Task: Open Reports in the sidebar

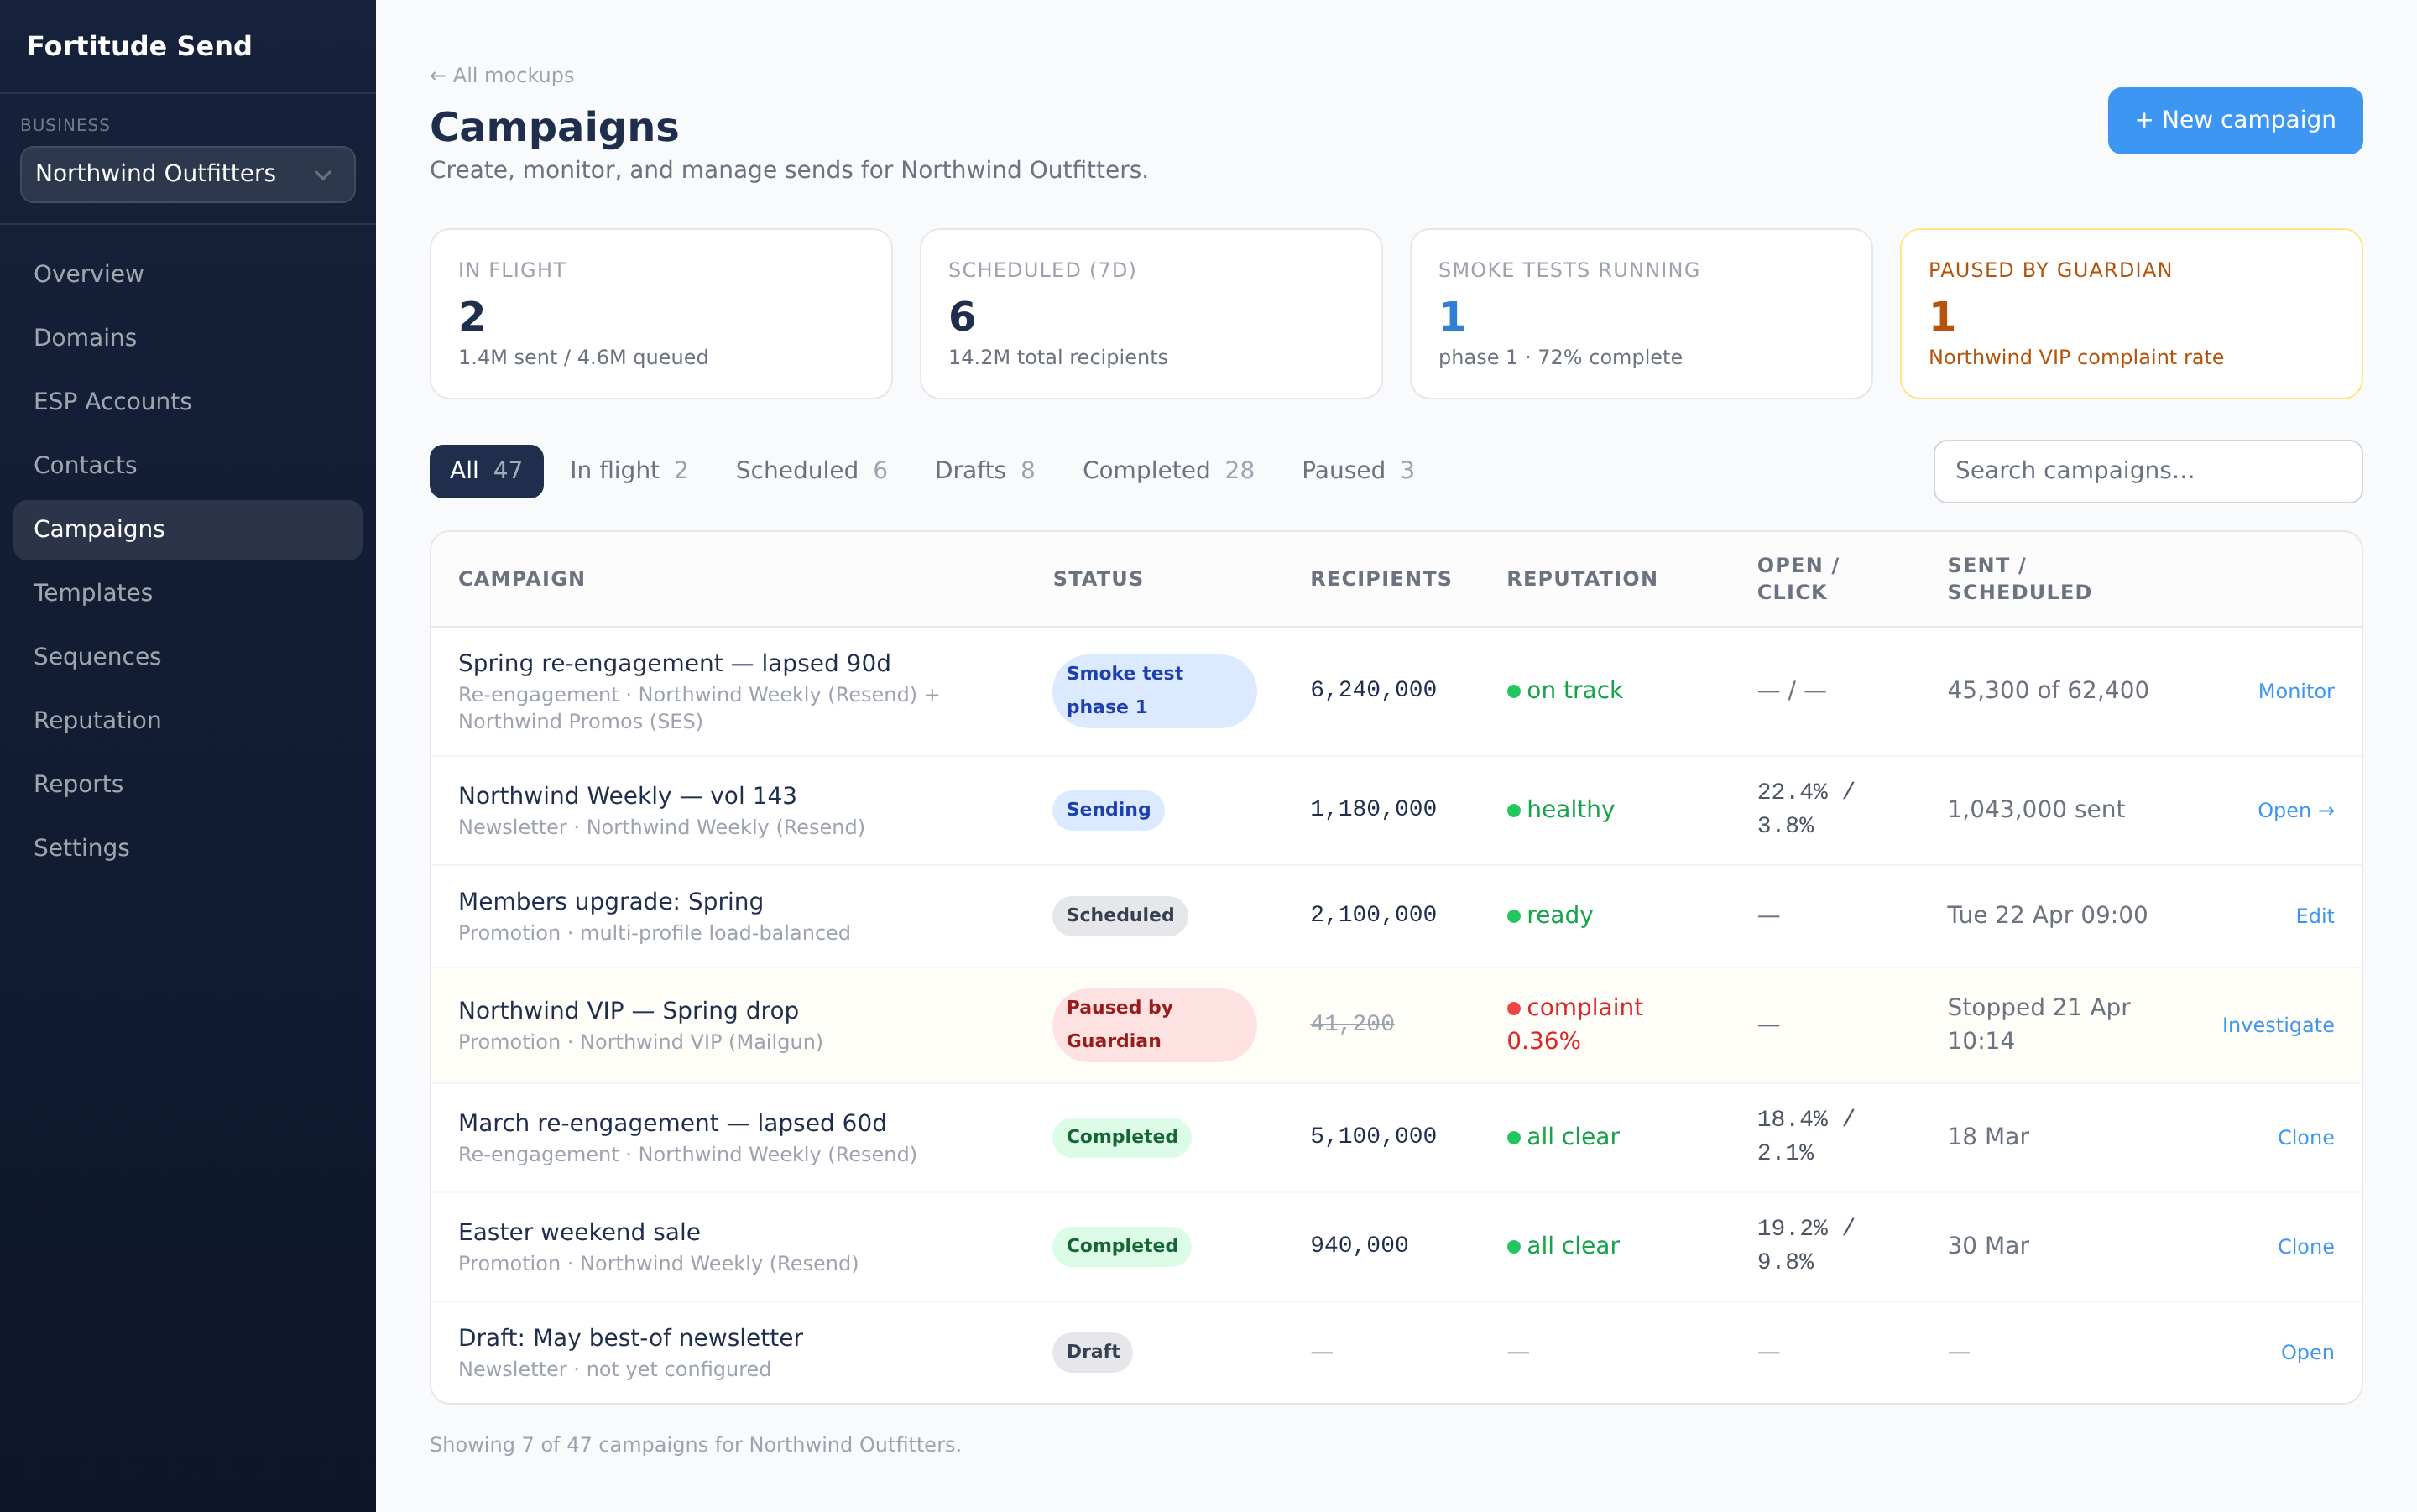Action: point(187,784)
